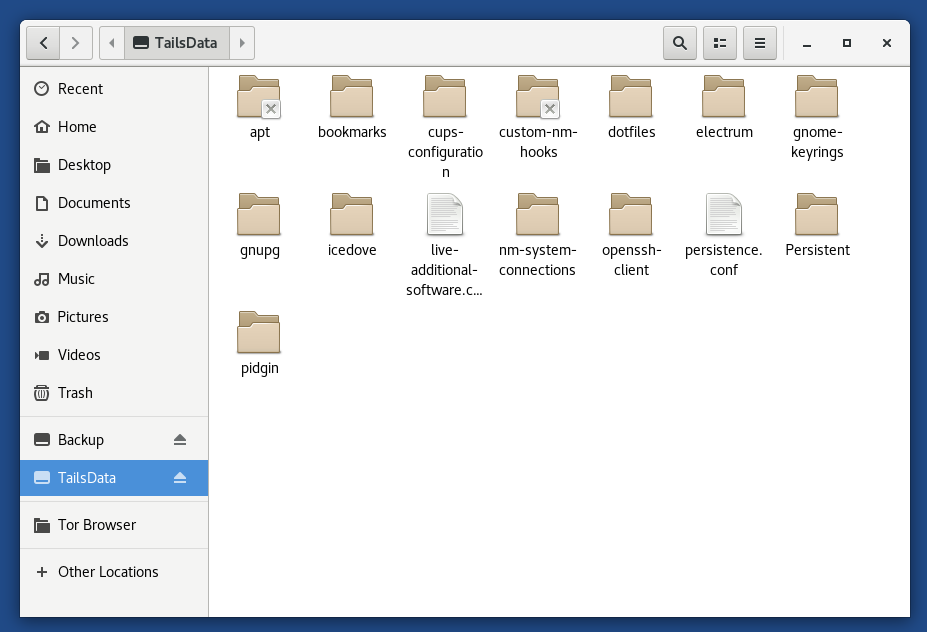
Task: Go to Home in the sidebar
Action: coord(114,127)
